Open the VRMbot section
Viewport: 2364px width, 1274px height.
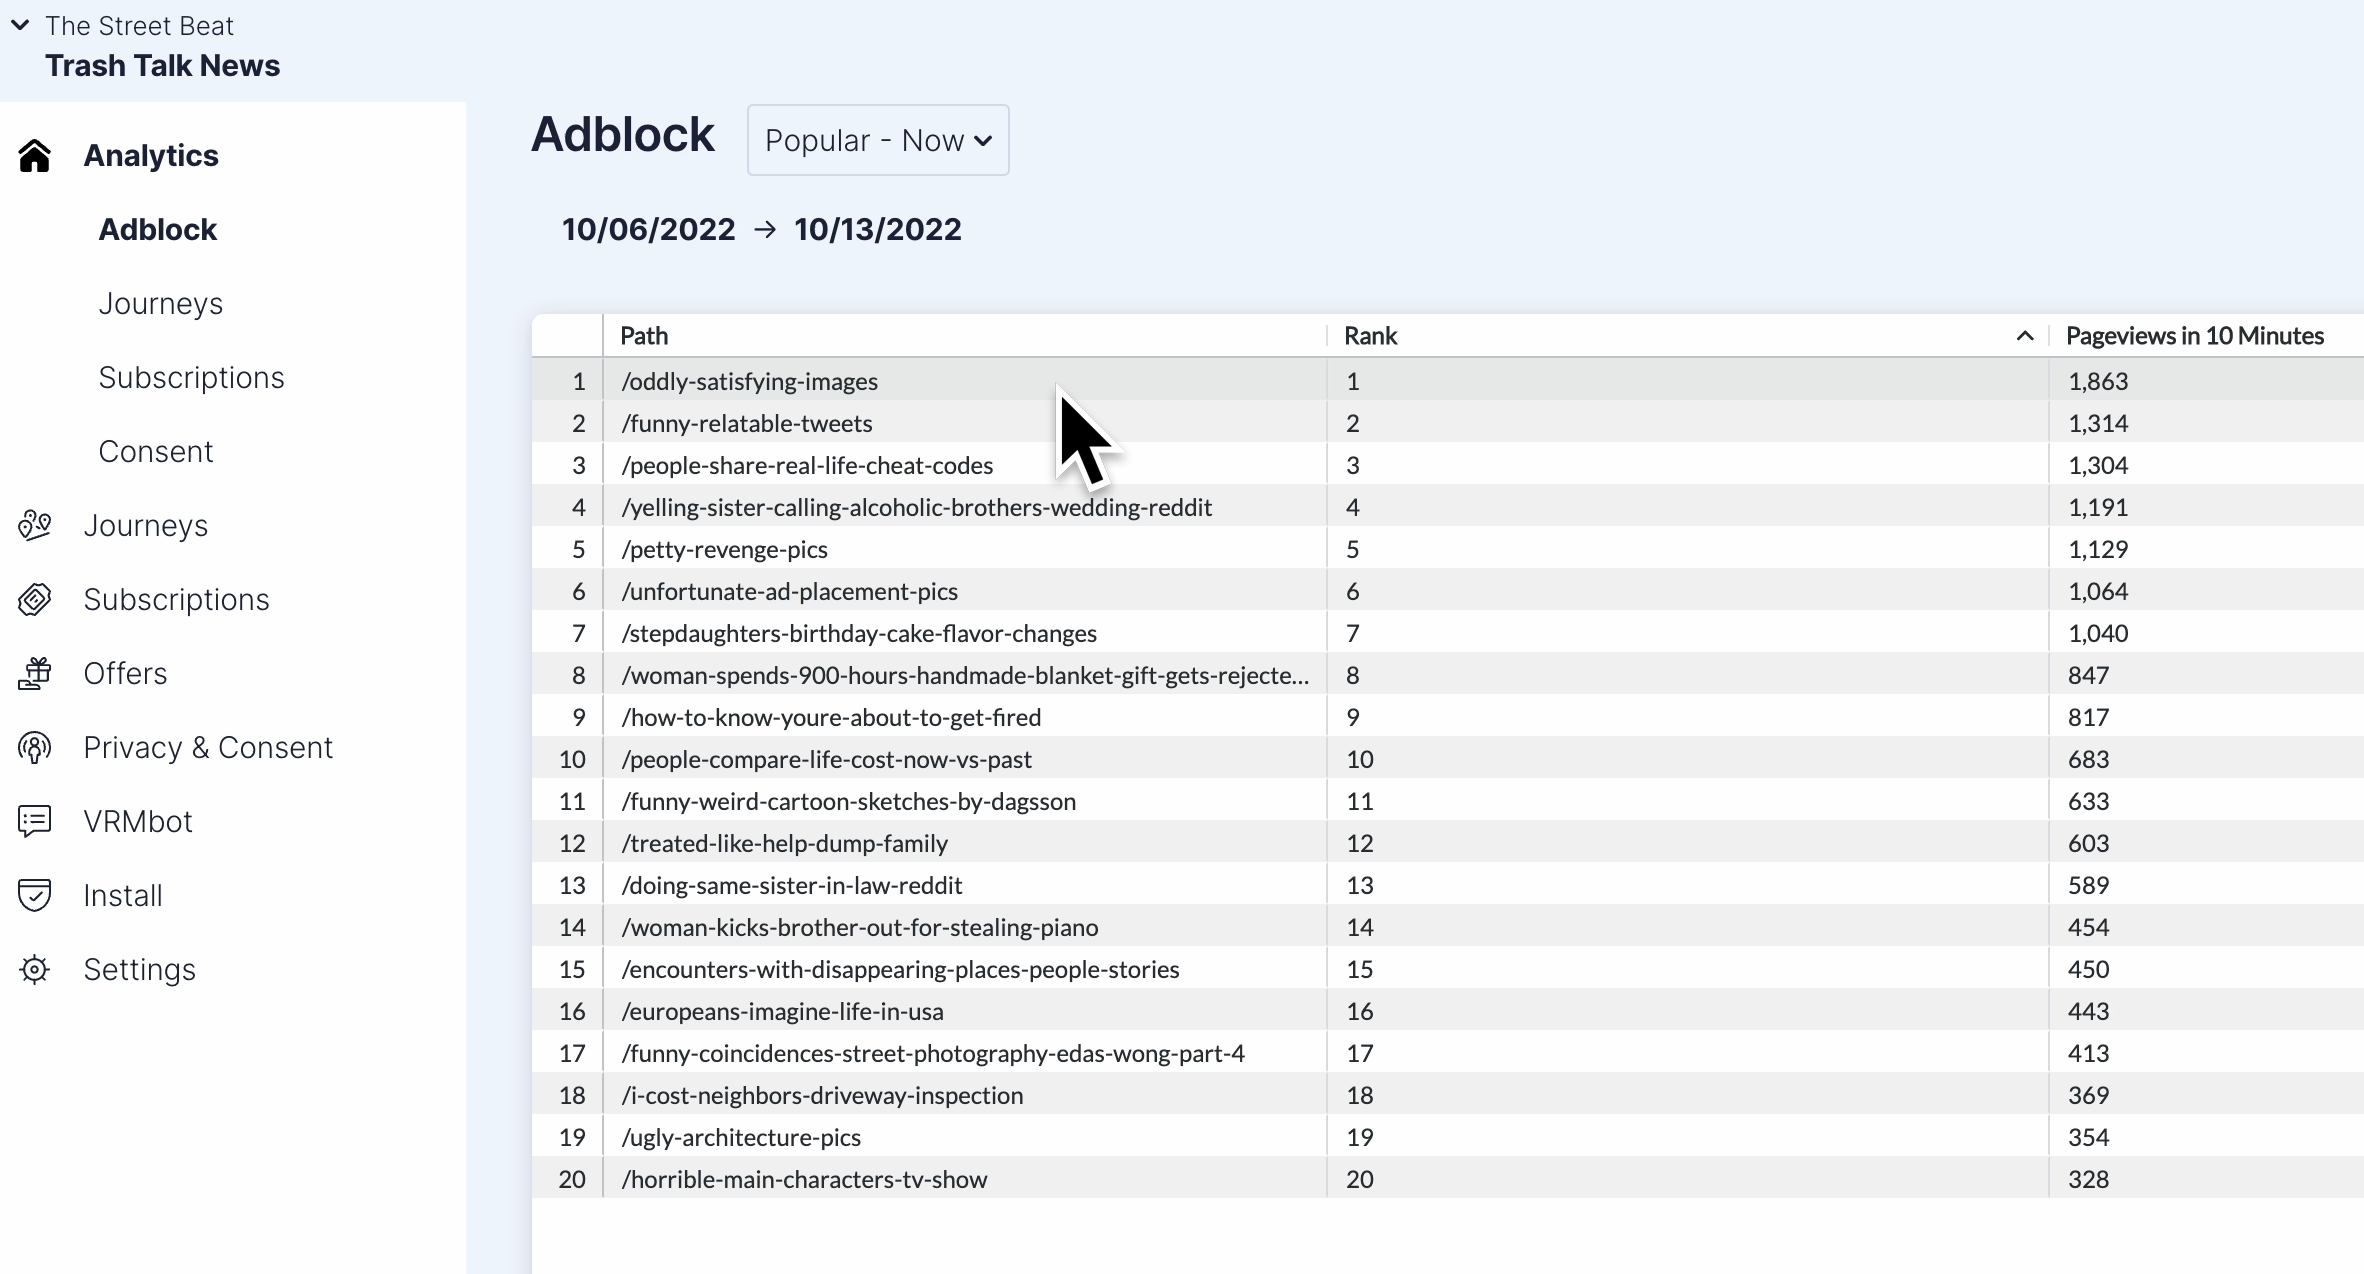tap(138, 822)
